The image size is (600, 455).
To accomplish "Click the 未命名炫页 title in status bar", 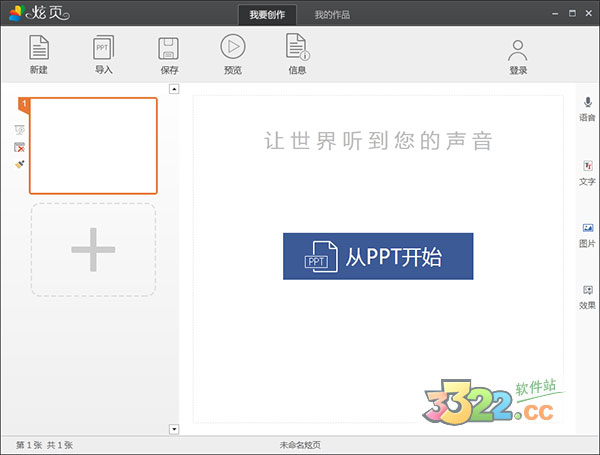I will [x=300, y=445].
